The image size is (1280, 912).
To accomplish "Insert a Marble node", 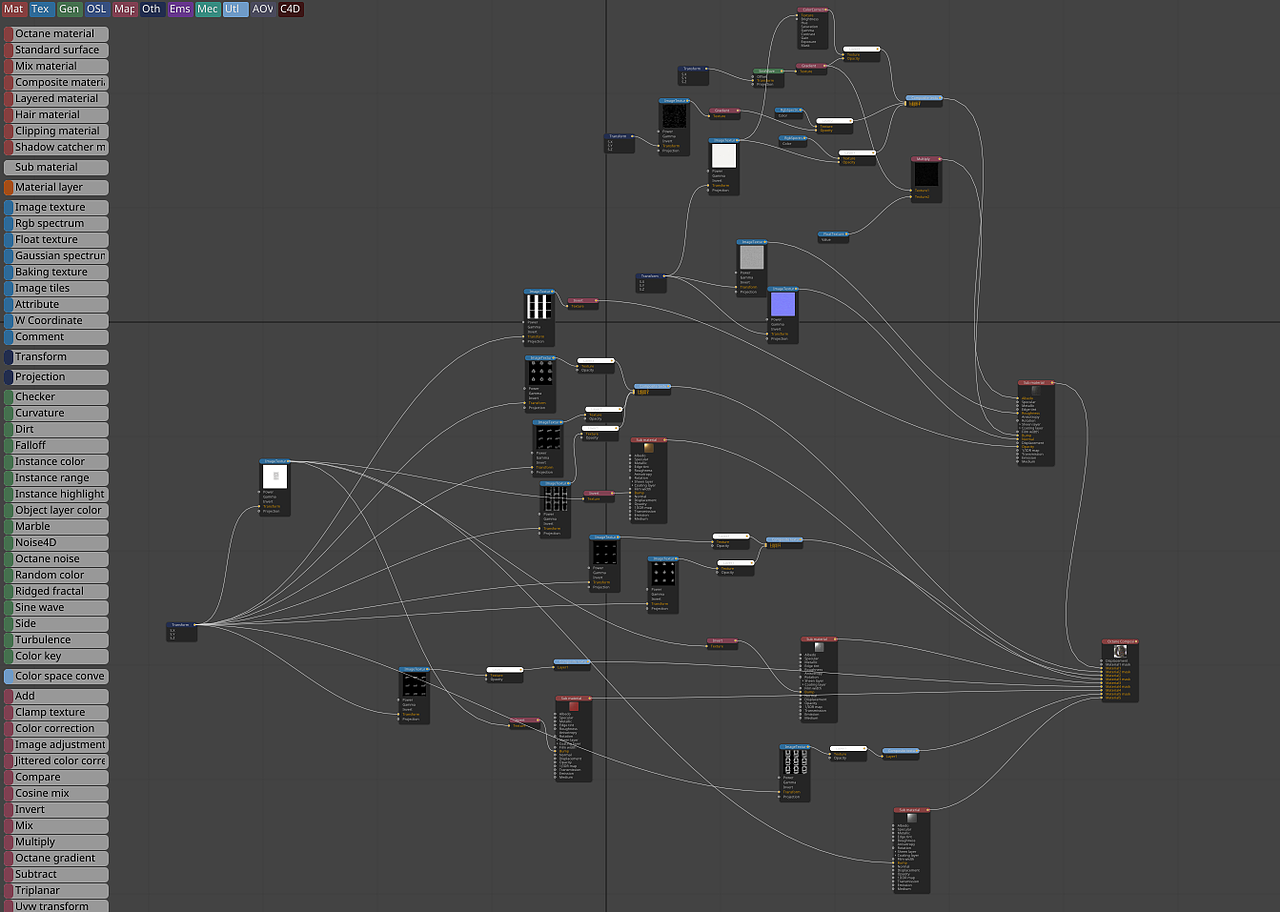I will pos(56,526).
